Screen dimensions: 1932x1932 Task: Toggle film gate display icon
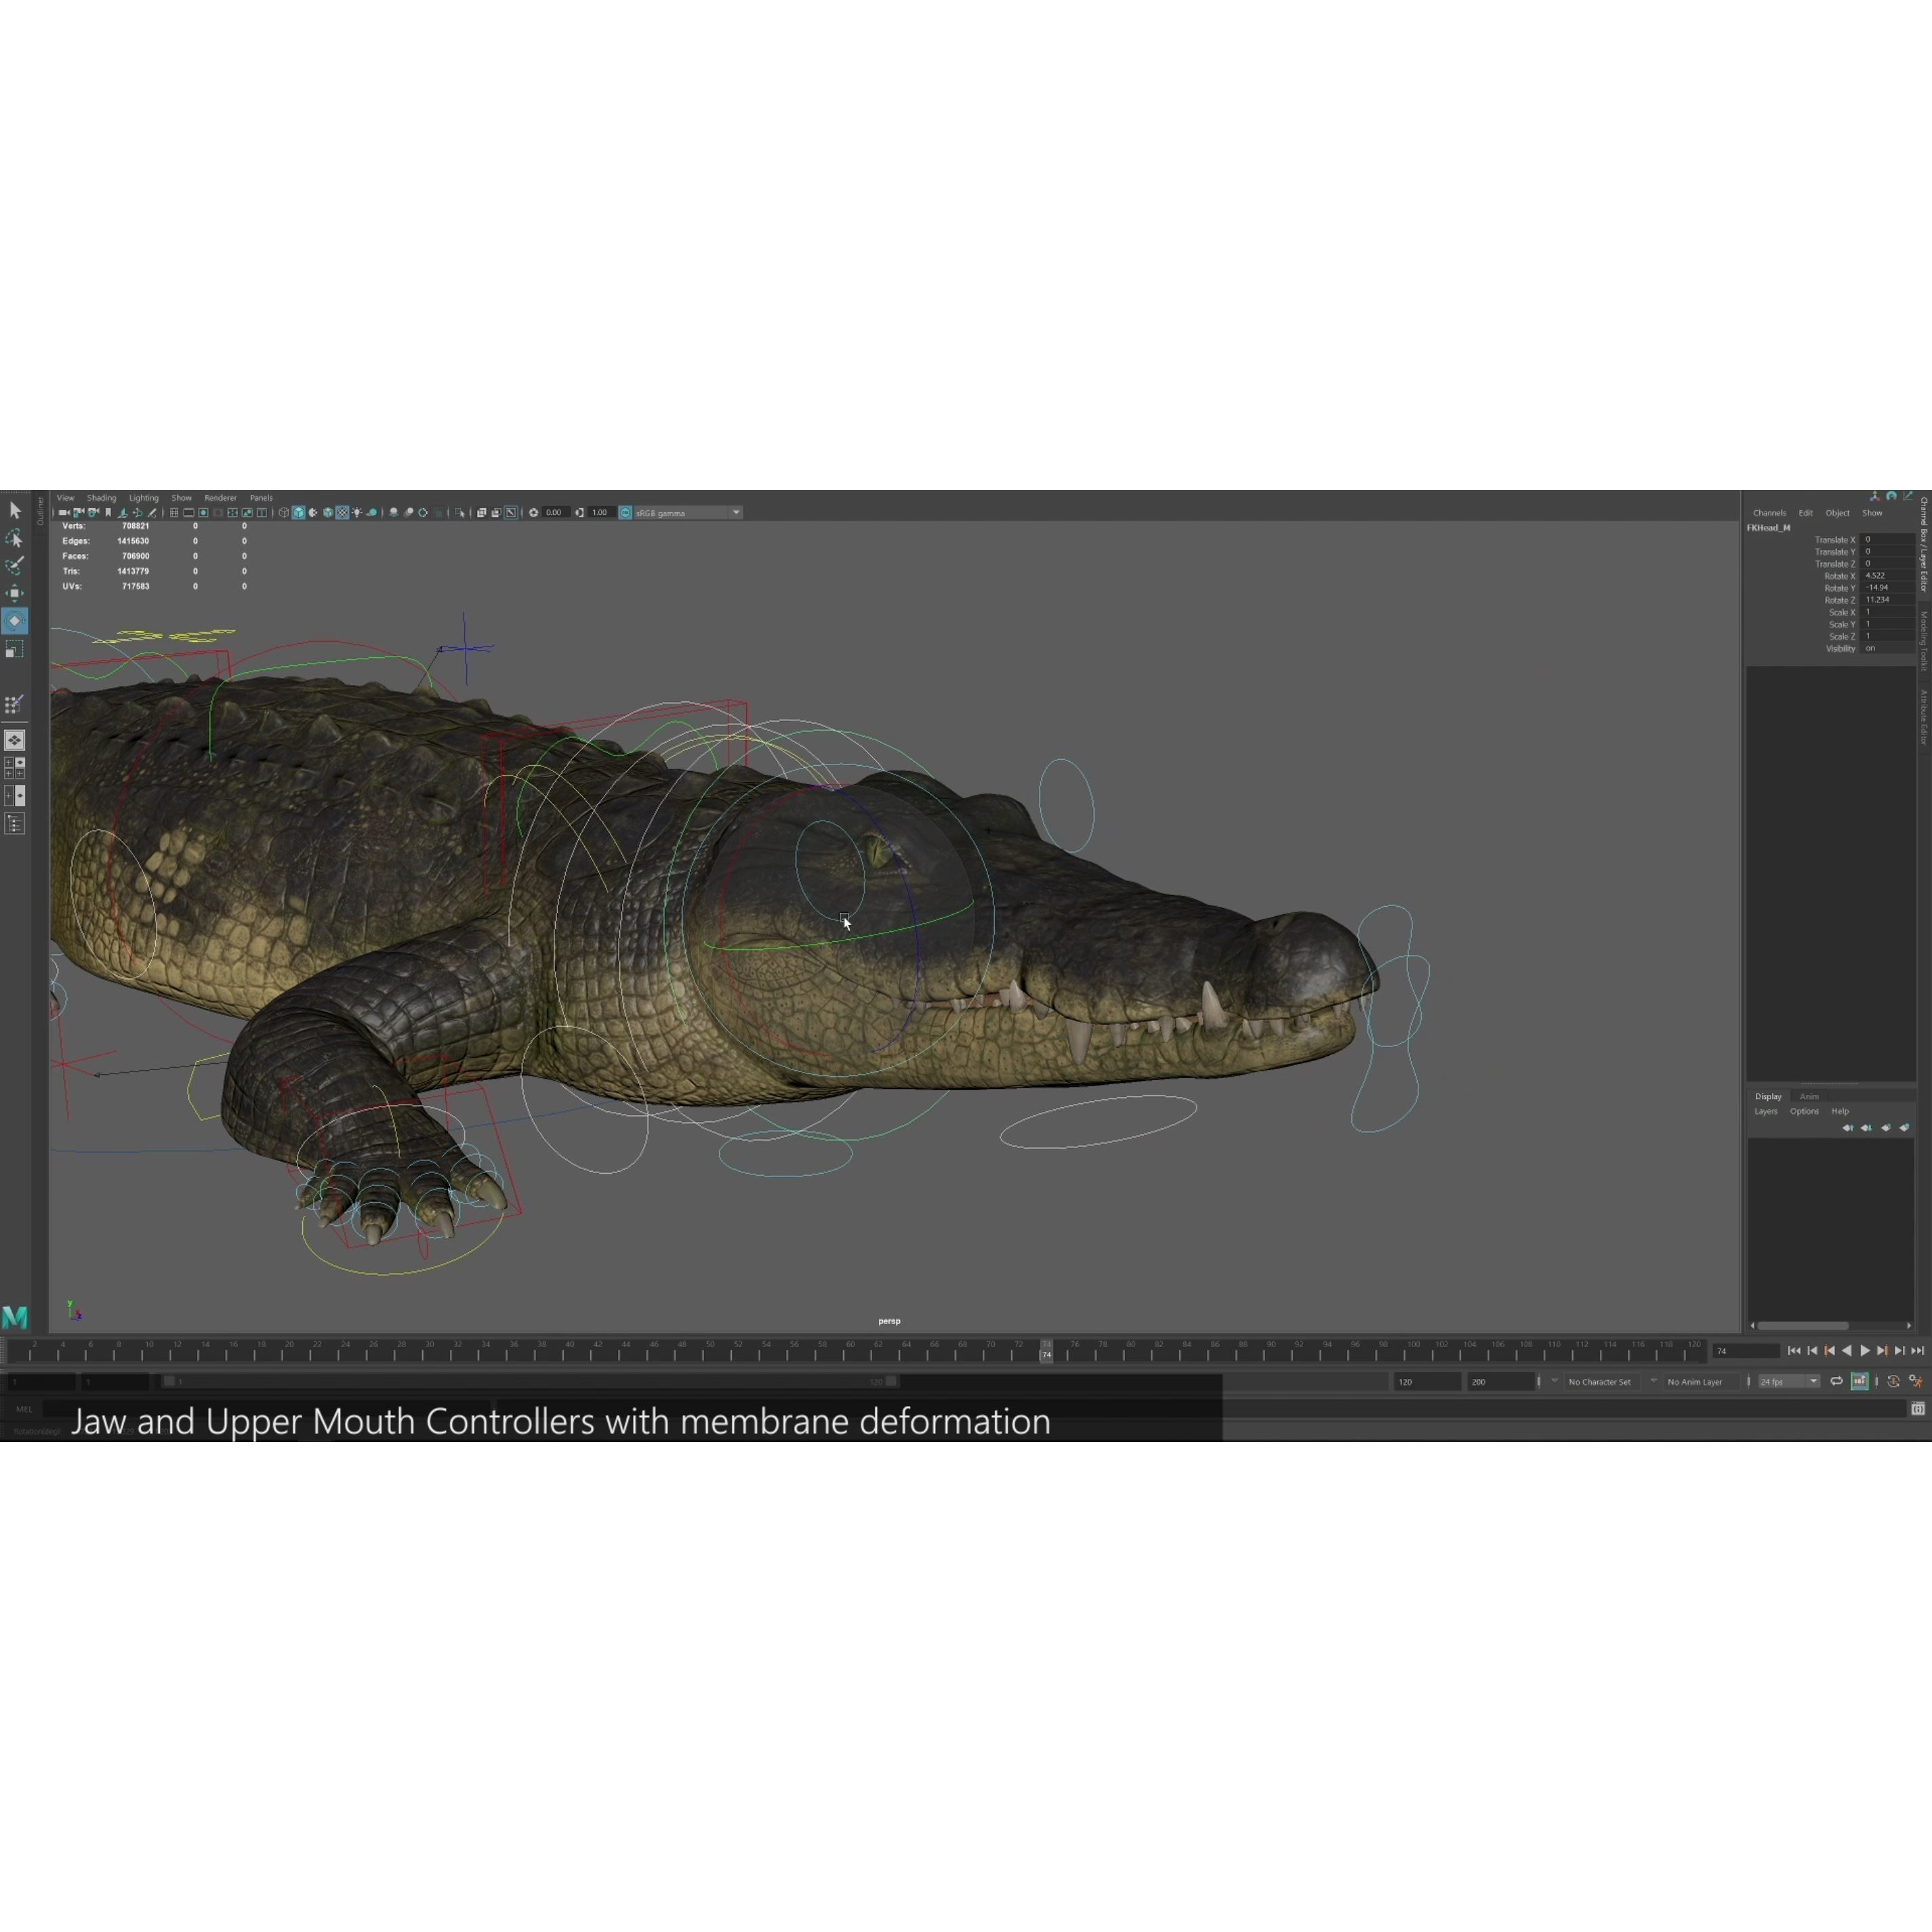coord(188,513)
